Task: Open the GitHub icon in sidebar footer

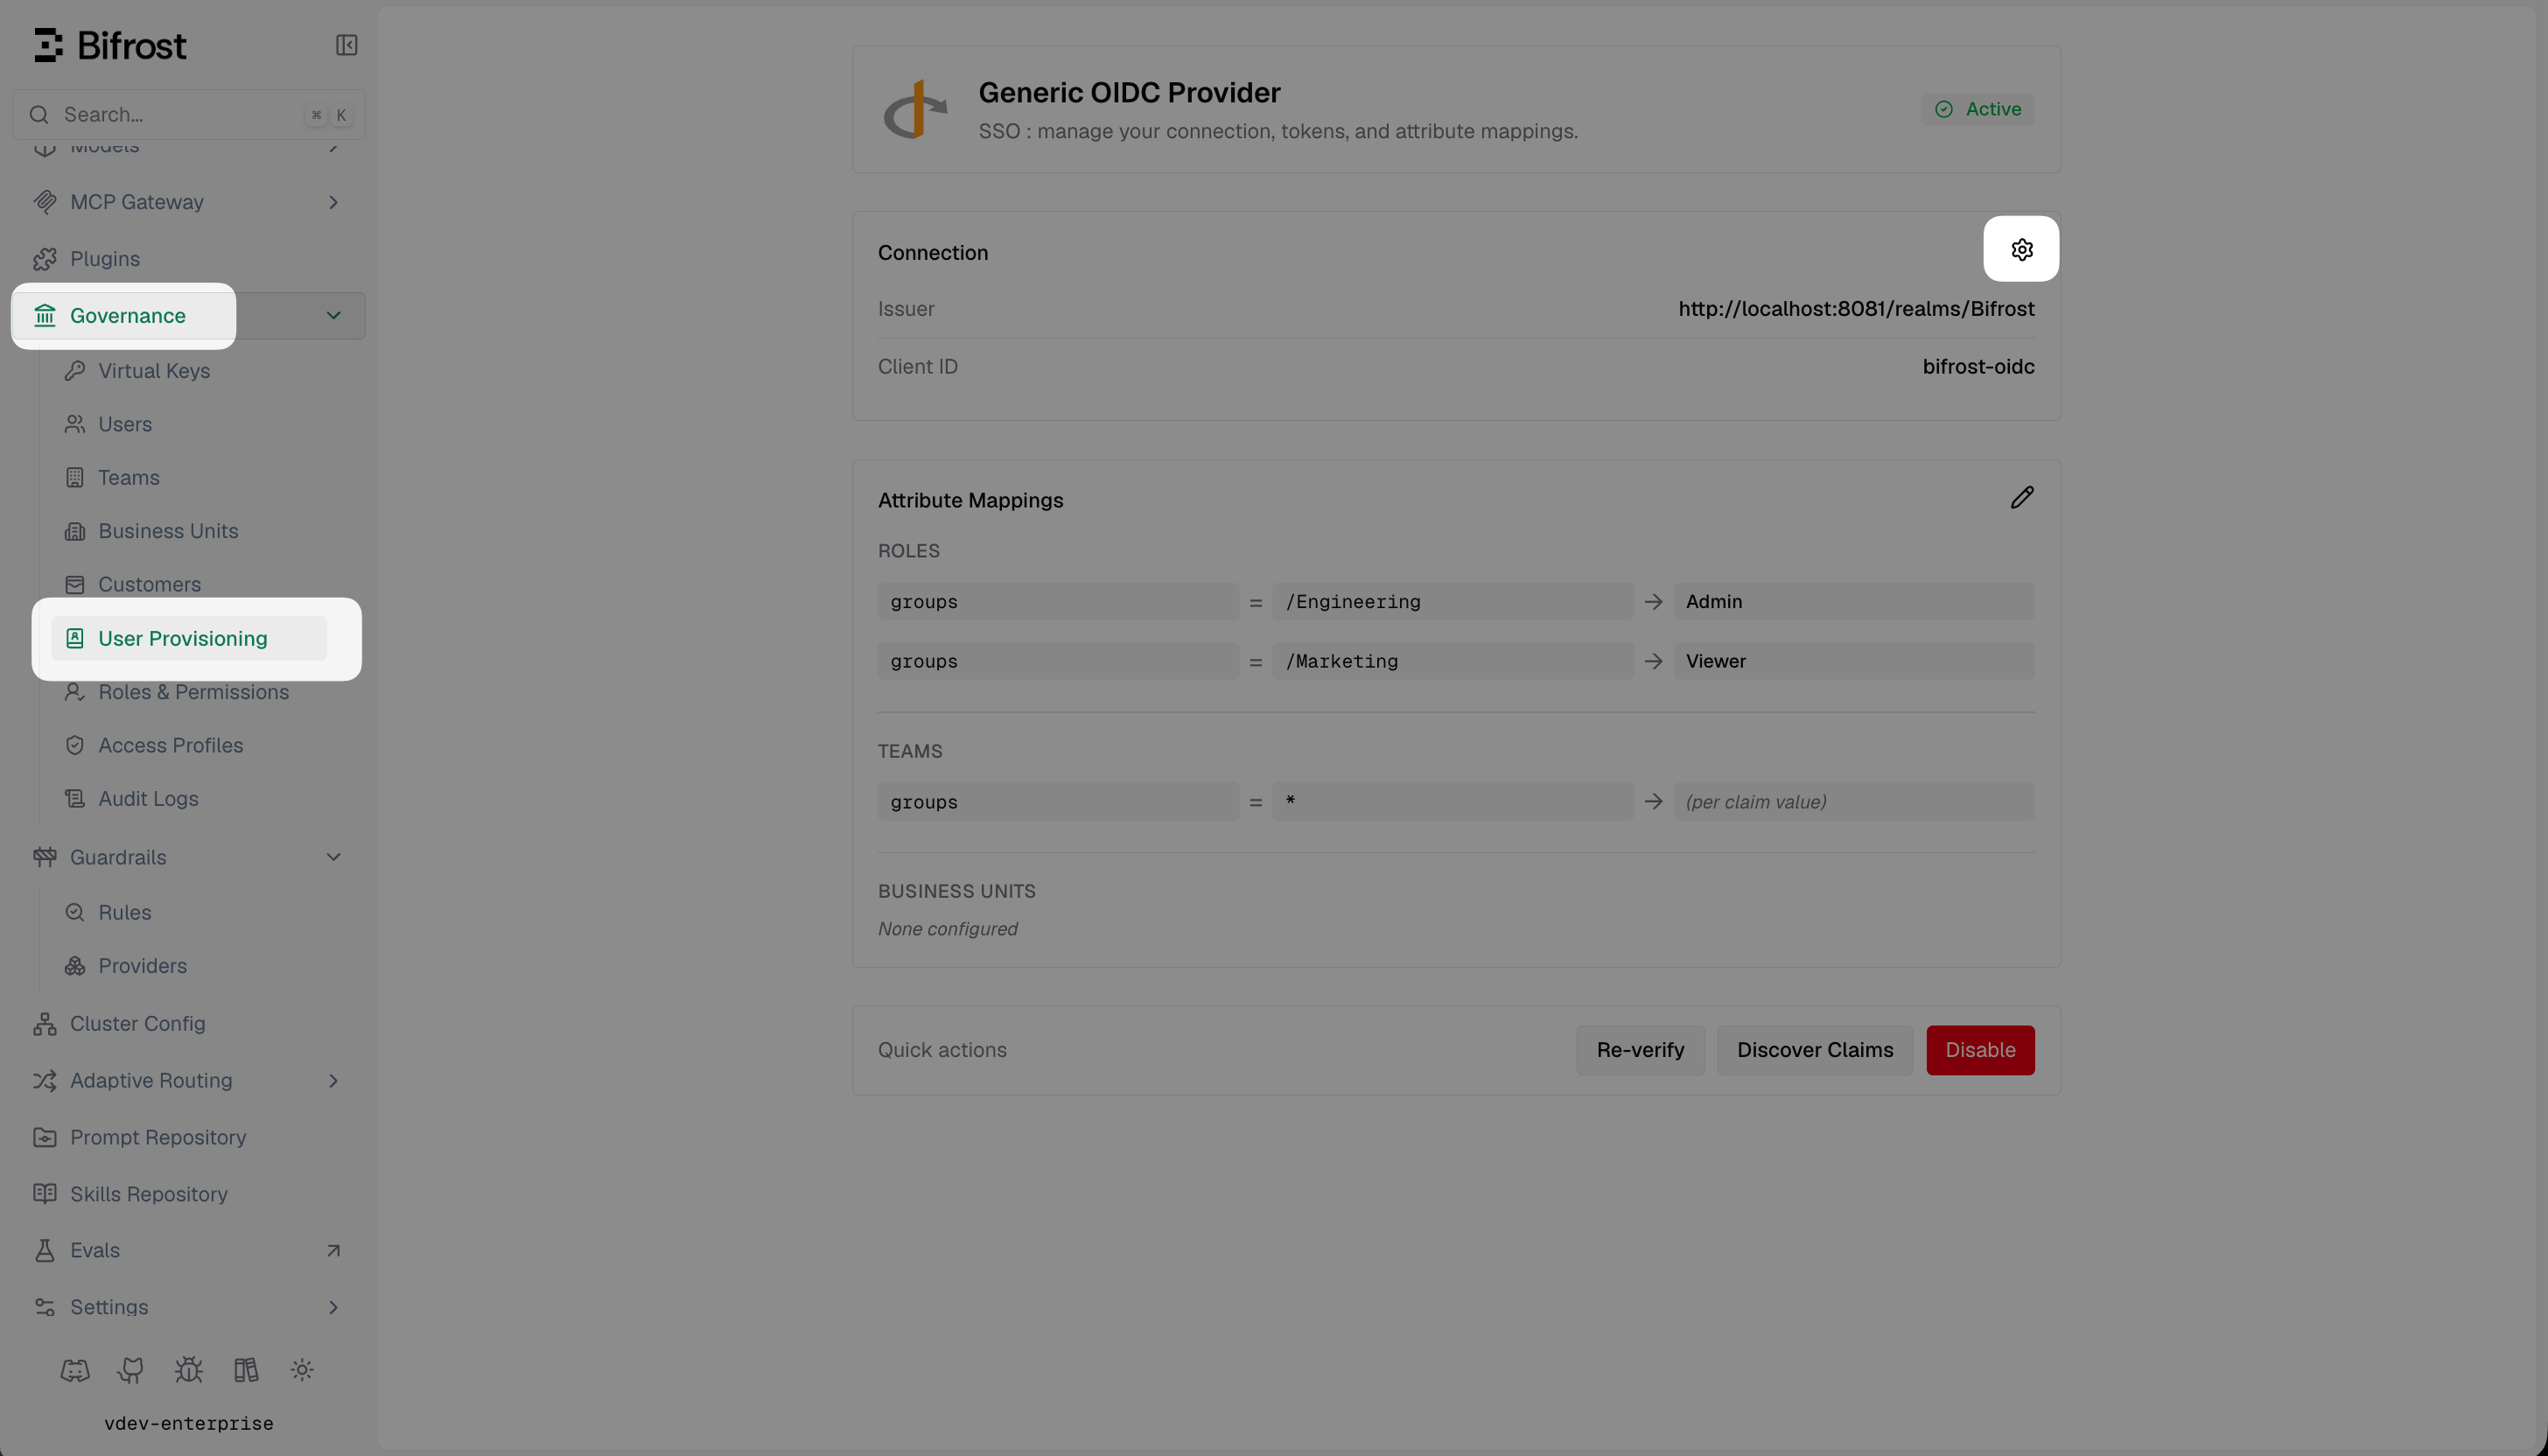Action: tap(131, 1370)
